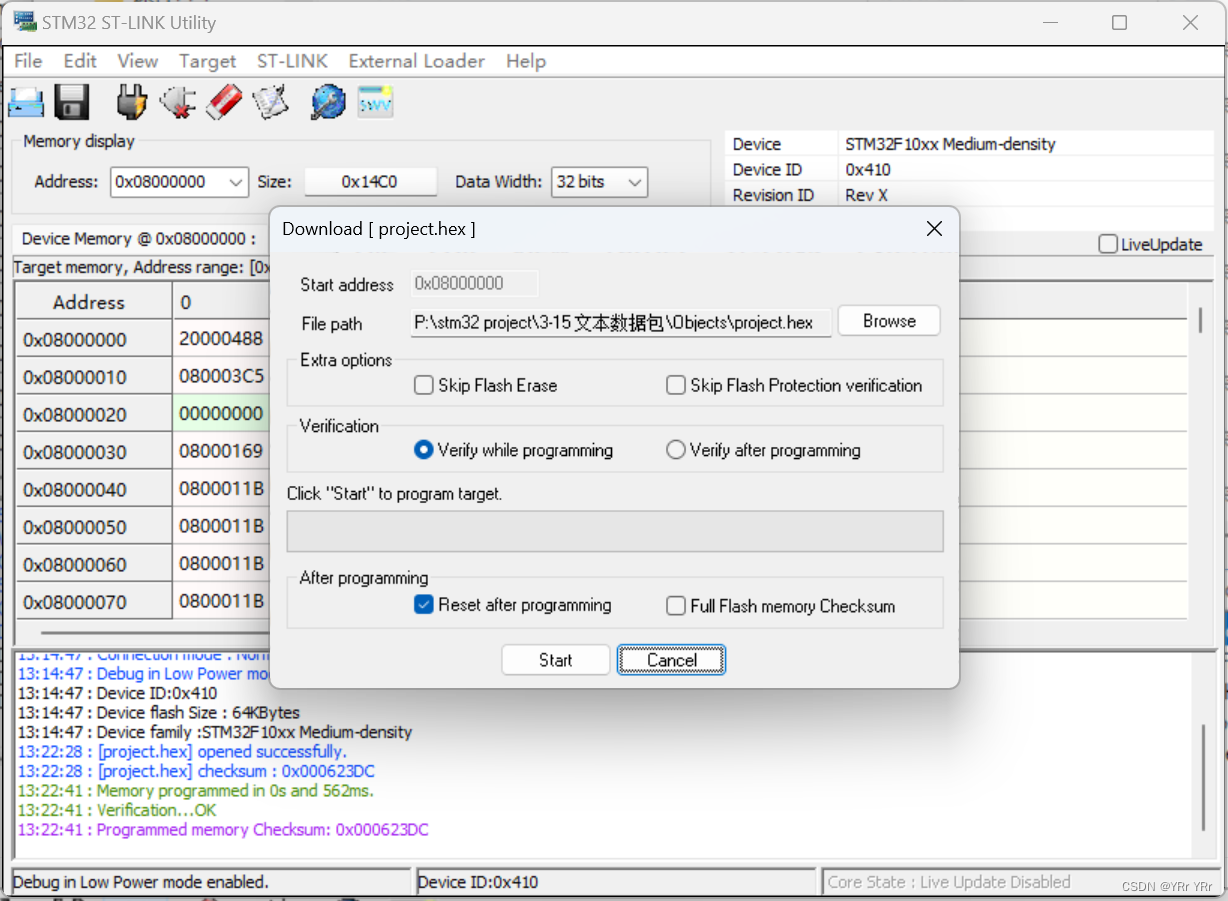Click the Disconnect from target icon
Image resolution: width=1228 pixels, height=901 pixels.
(x=178, y=102)
